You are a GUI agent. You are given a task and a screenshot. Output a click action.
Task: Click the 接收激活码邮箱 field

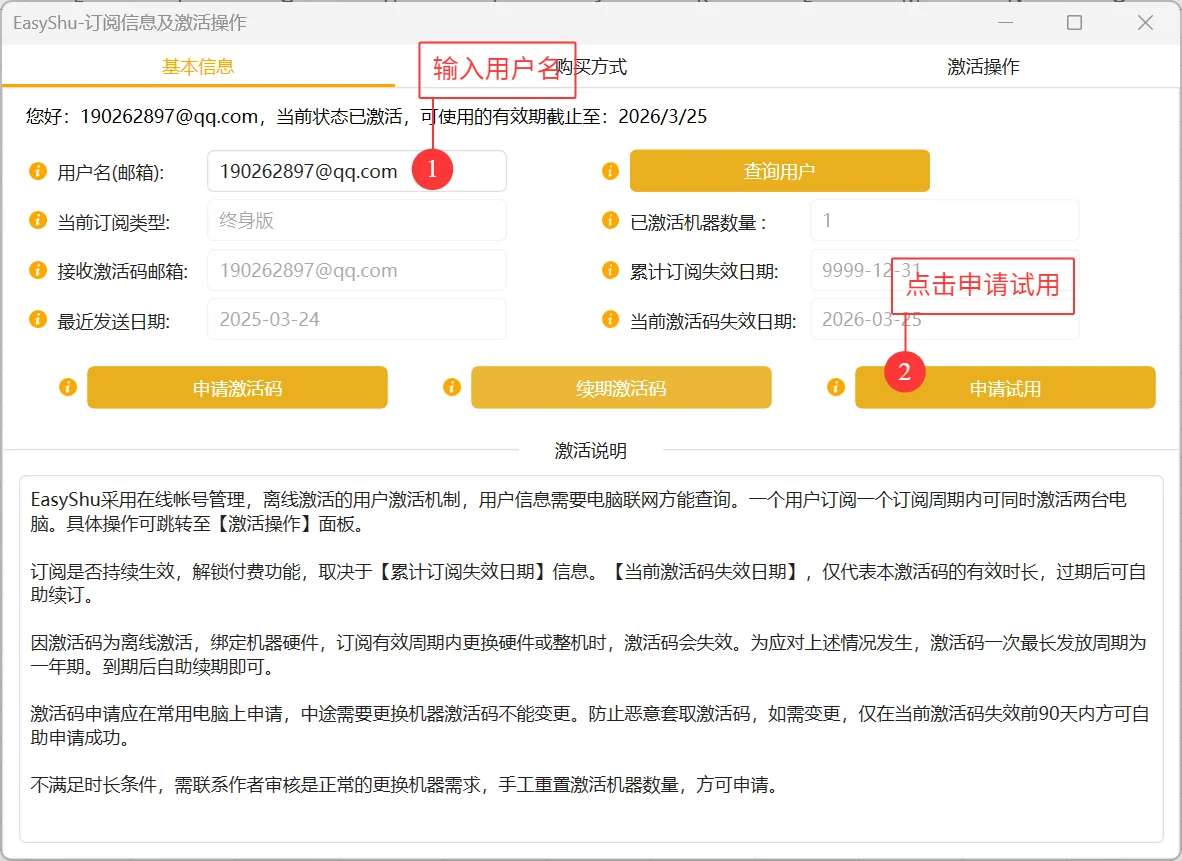357,270
